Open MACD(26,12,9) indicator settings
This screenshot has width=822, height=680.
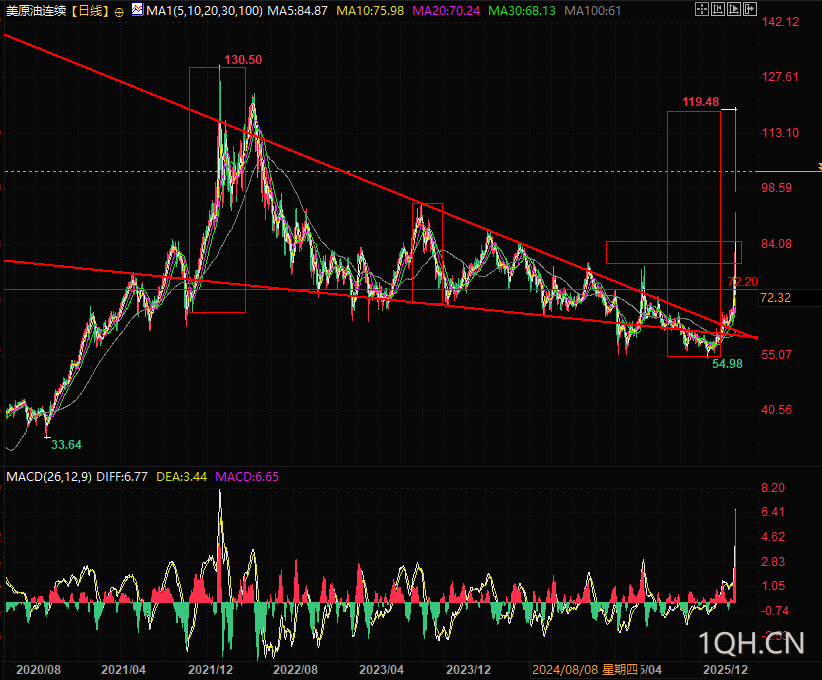click(x=49, y=477)
